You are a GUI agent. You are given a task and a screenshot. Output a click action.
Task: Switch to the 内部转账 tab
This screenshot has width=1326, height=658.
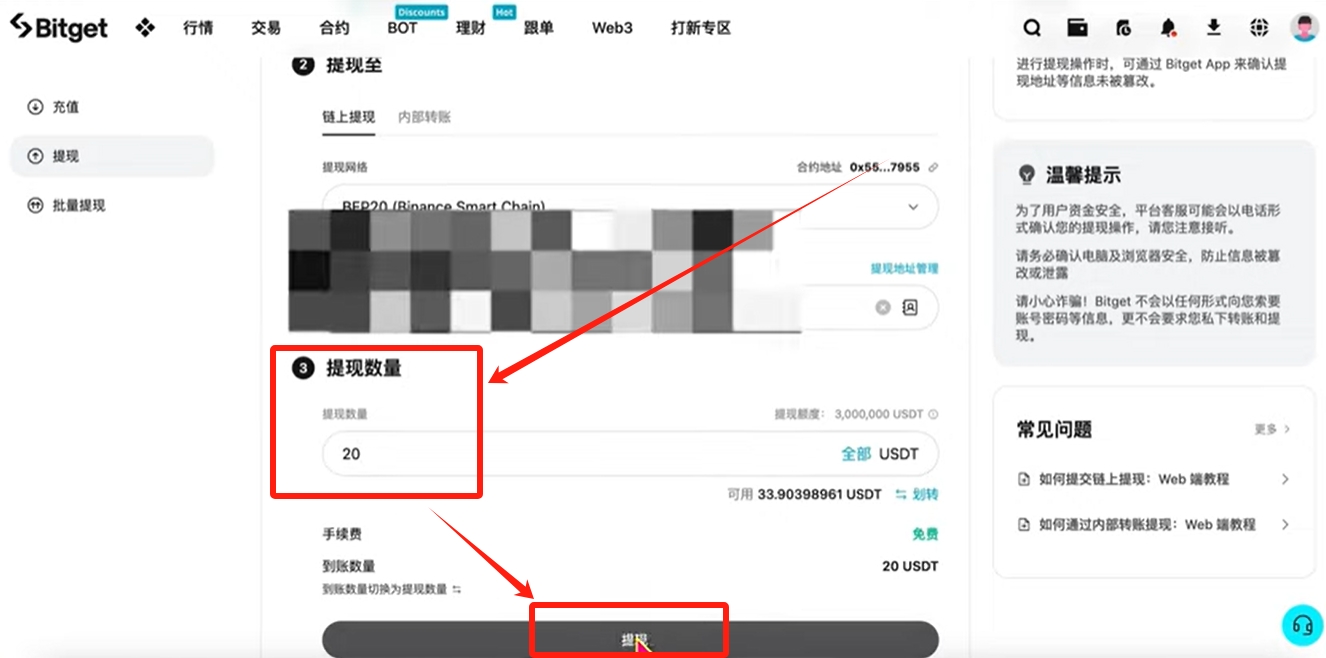(x=424, y=117)
